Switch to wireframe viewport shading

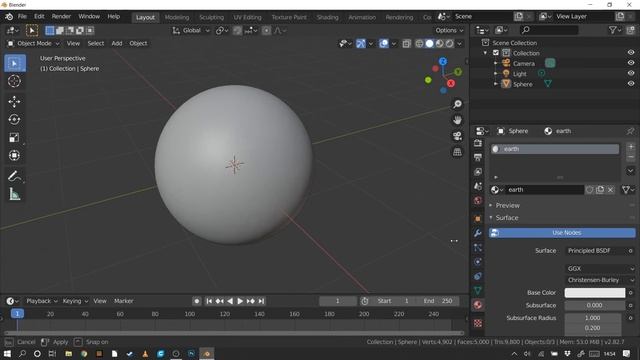[x=419, y=44]
